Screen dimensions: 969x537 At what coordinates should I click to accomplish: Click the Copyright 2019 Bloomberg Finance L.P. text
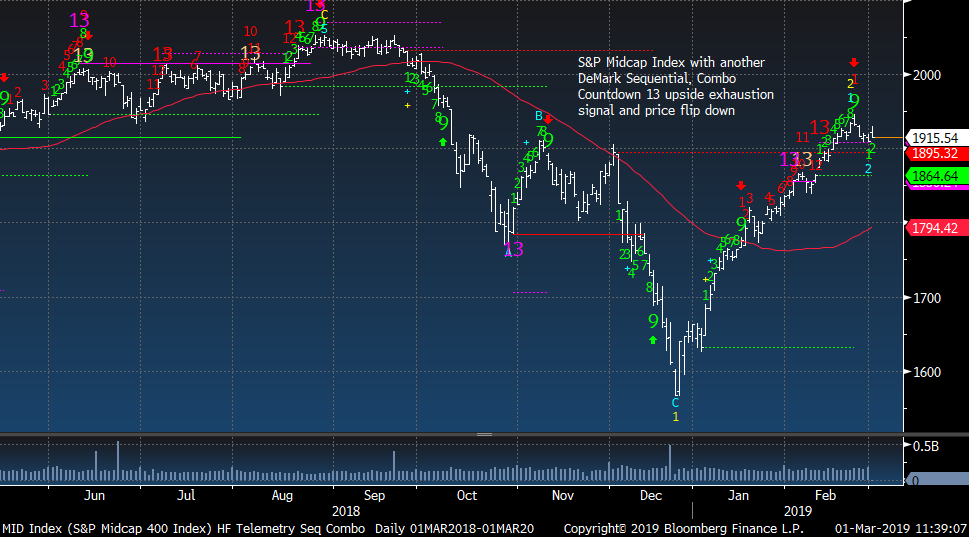tap(683, 529)
